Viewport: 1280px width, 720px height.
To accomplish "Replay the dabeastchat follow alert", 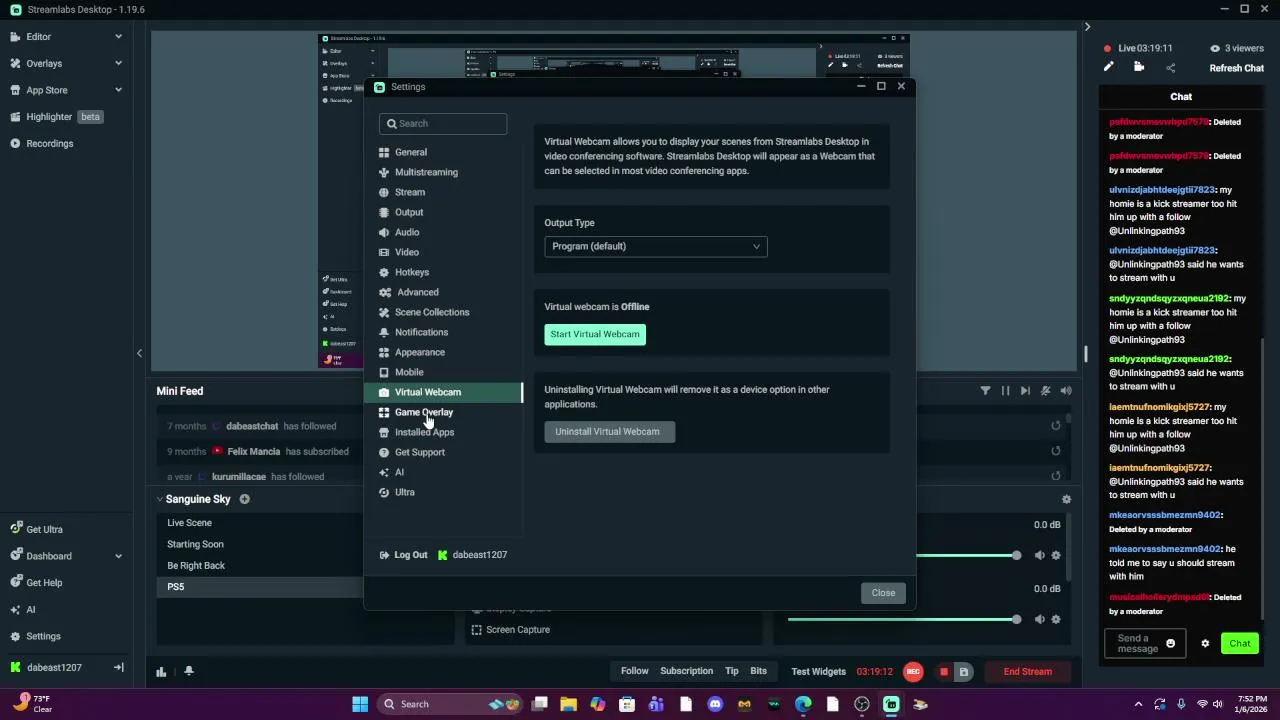I will 1055,426.
